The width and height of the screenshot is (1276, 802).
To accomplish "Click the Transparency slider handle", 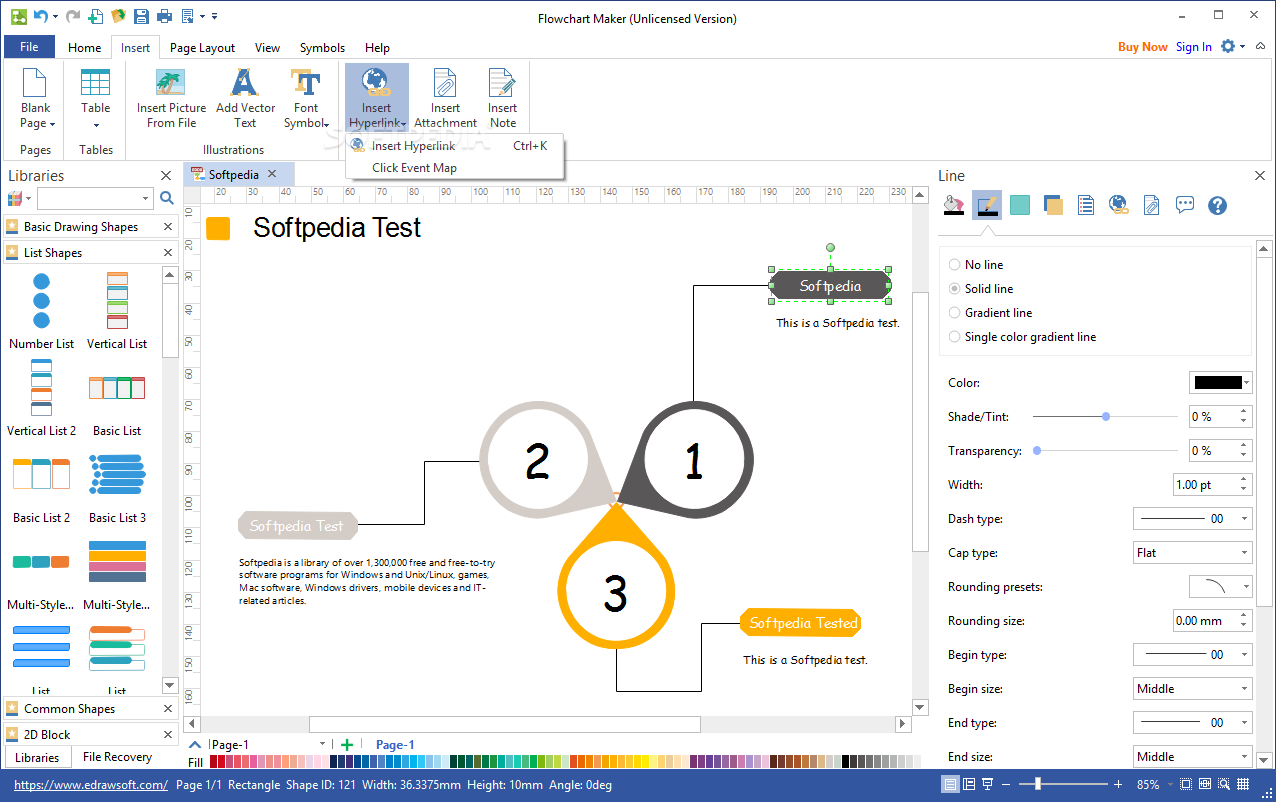I will (x=1037, y=450).
